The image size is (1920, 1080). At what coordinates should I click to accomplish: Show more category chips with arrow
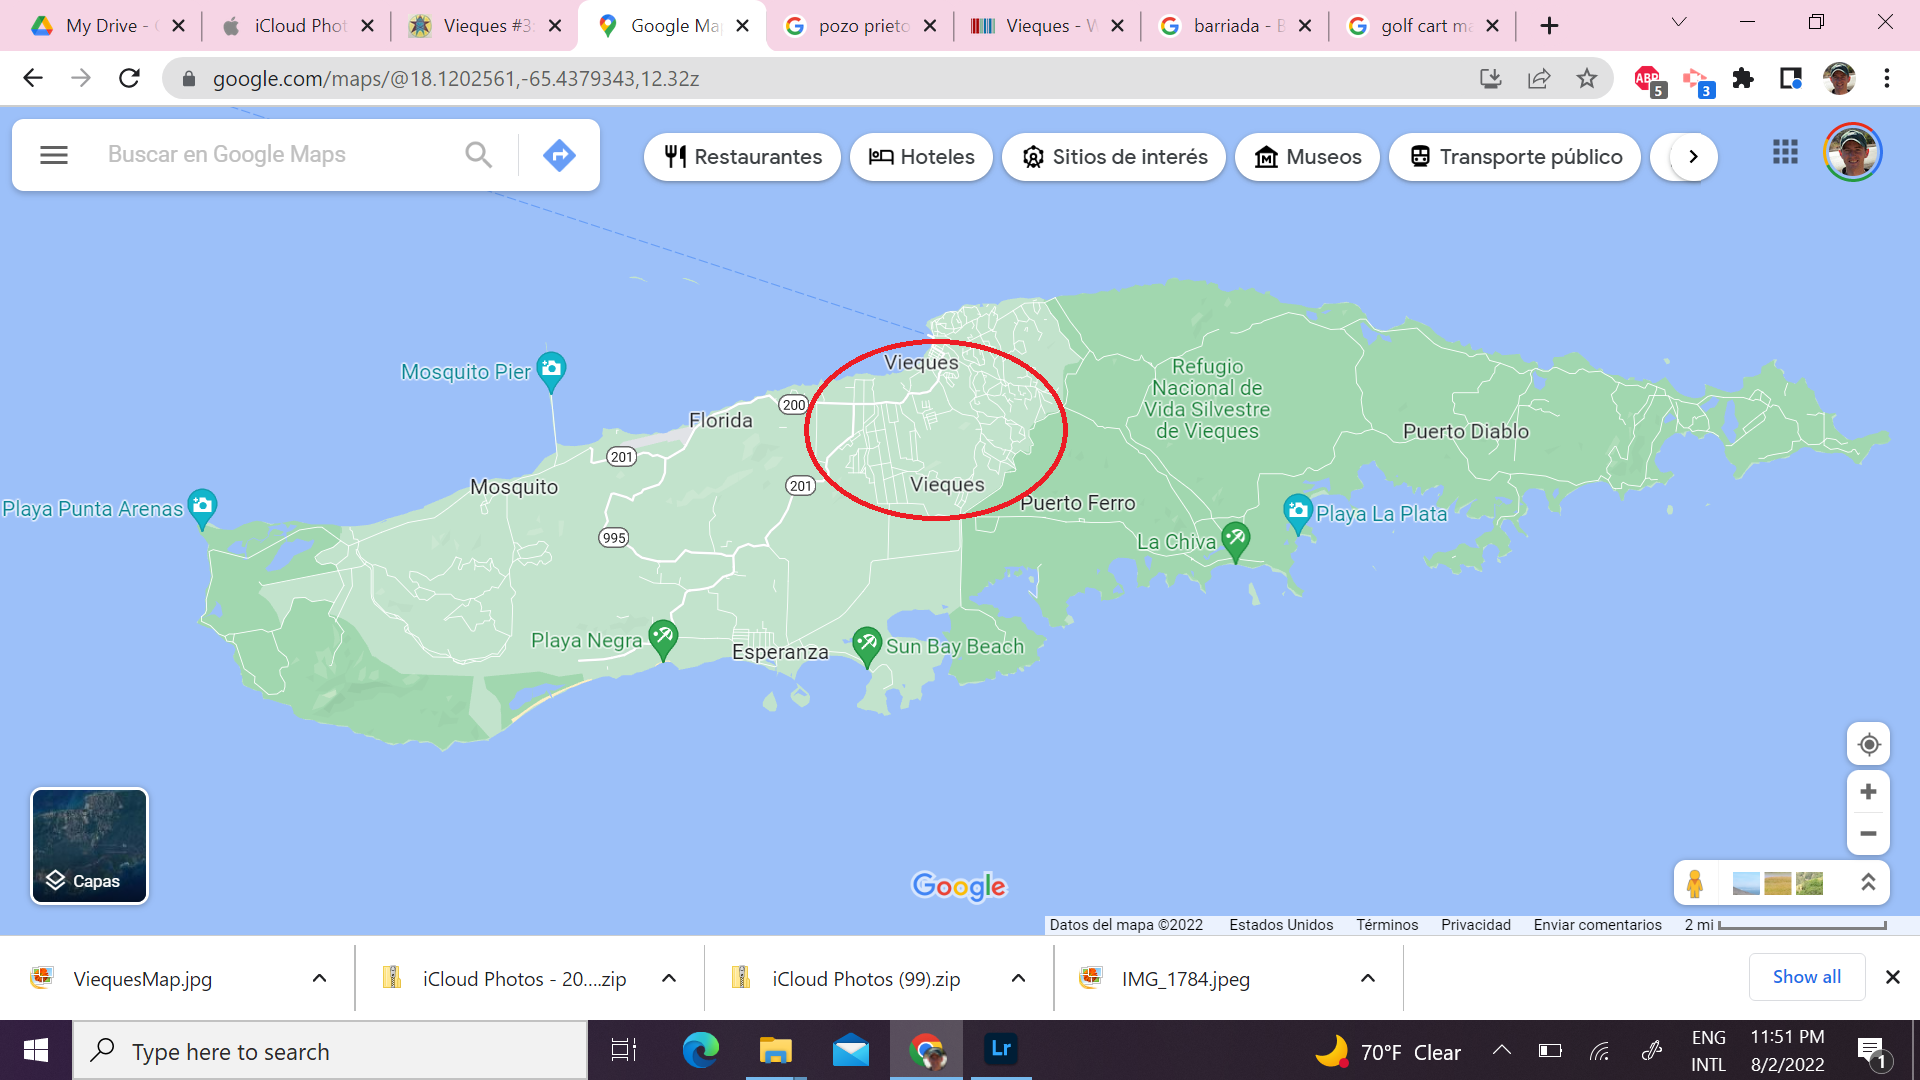click(1693, 157)
